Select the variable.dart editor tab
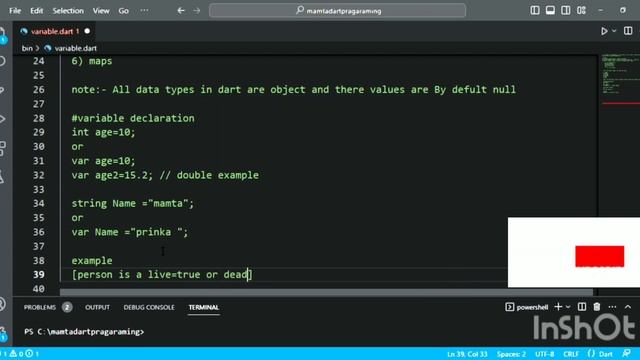The image size is (640, 360). pos(53,31)
